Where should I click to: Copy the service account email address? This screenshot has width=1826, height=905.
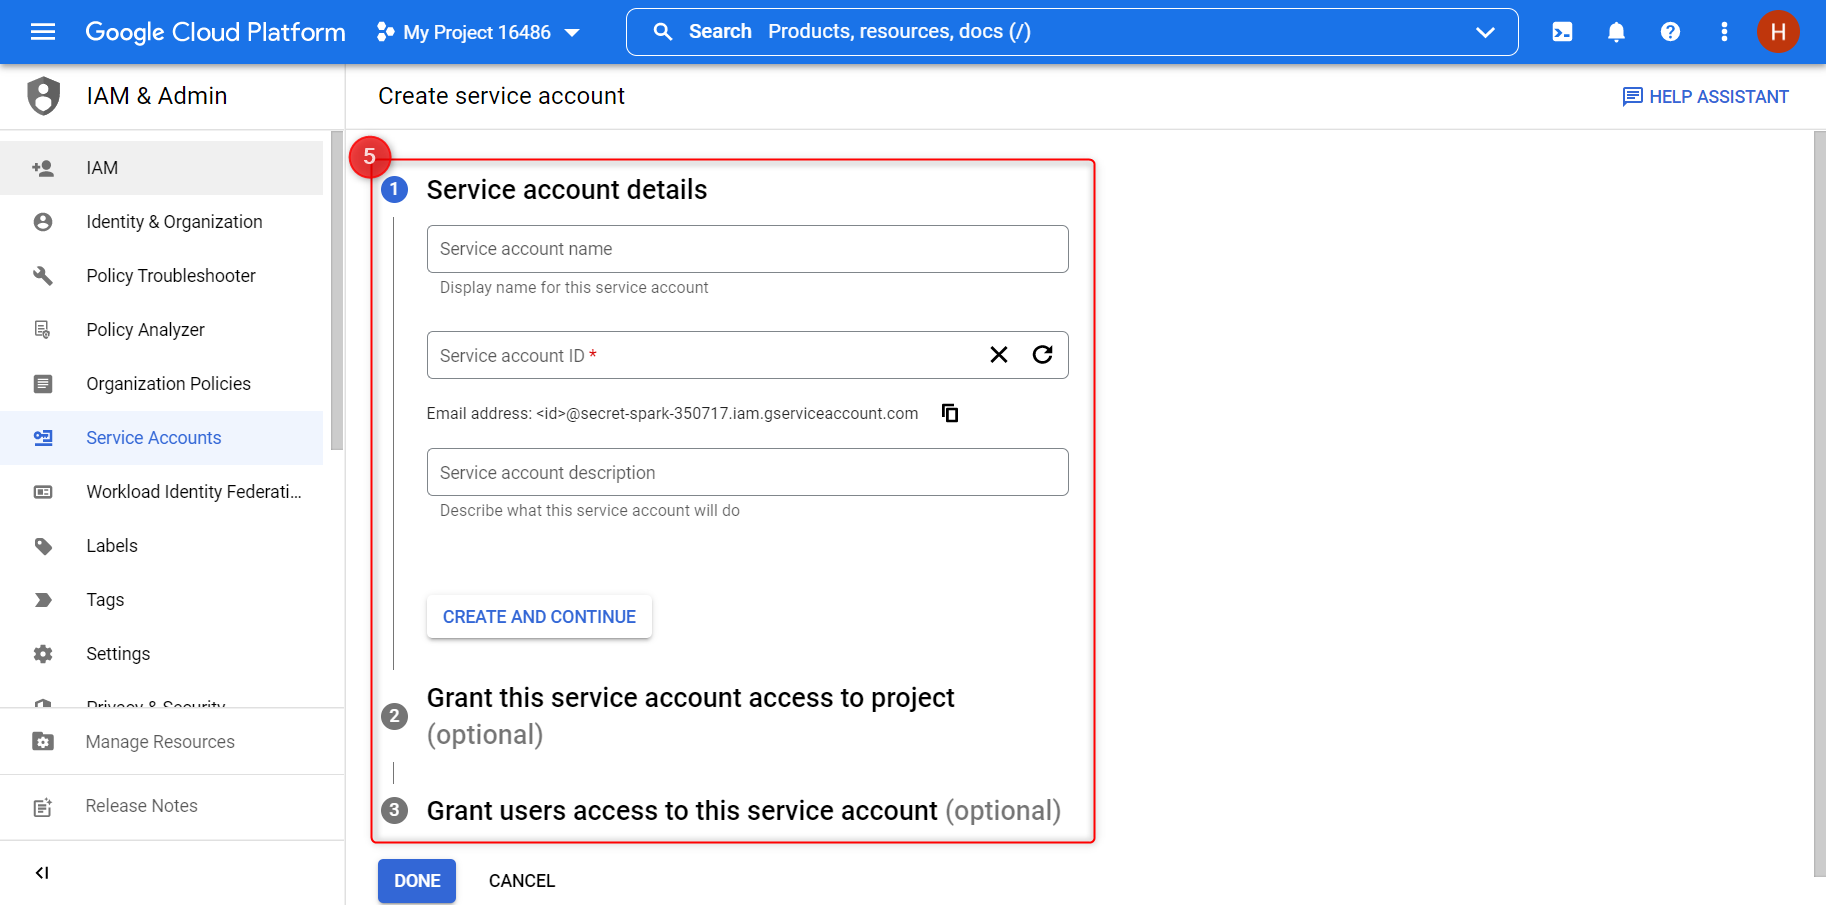[949, 412]
